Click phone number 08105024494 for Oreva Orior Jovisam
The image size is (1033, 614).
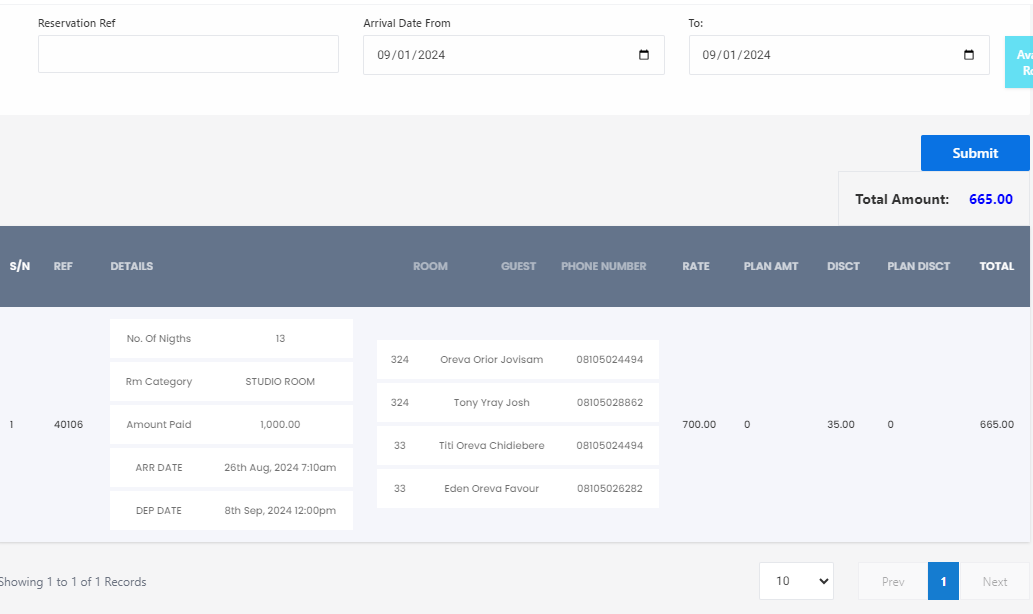click(x=610, y=360)
